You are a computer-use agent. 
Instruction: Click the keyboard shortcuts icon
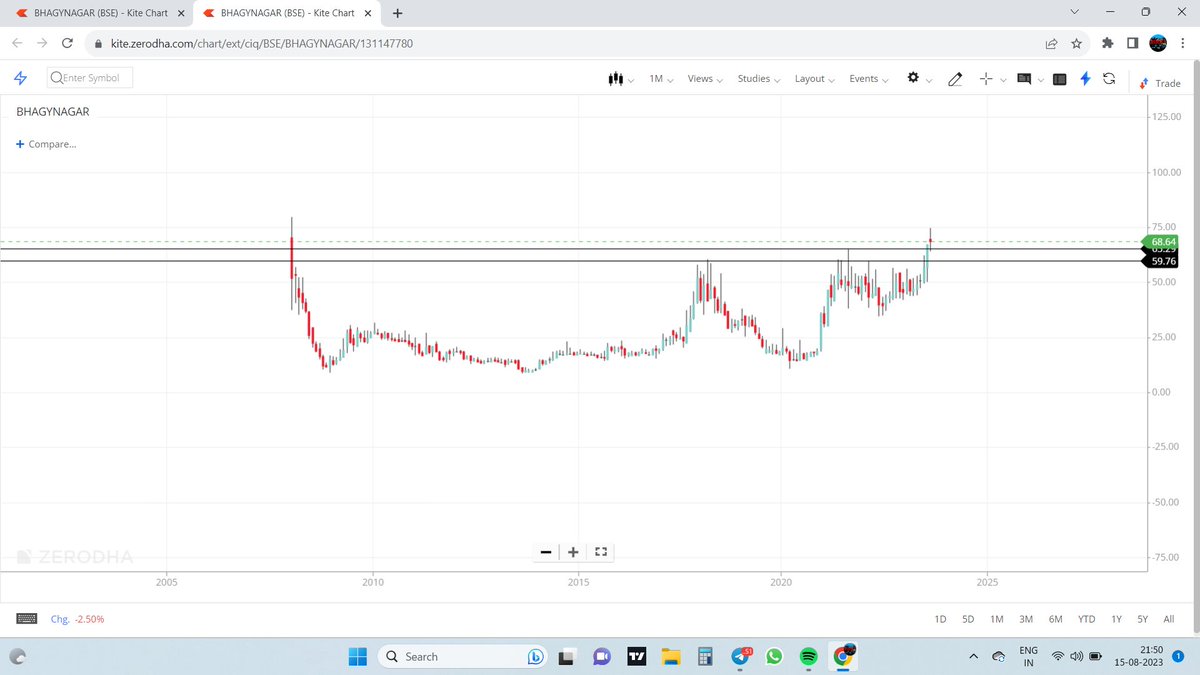(27, 619)
